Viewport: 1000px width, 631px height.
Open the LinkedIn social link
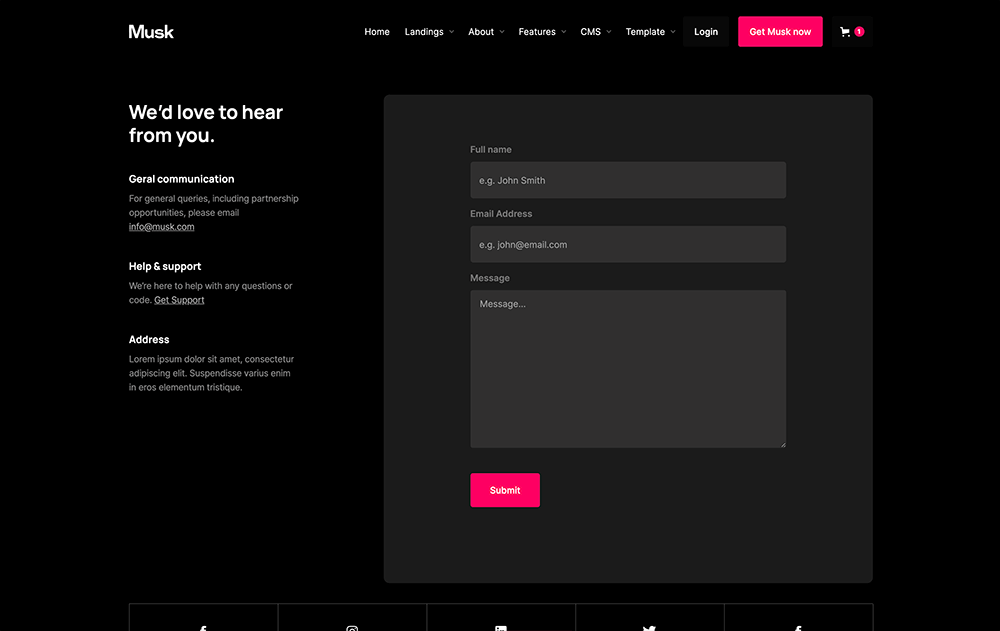click(x=501, y=628)
